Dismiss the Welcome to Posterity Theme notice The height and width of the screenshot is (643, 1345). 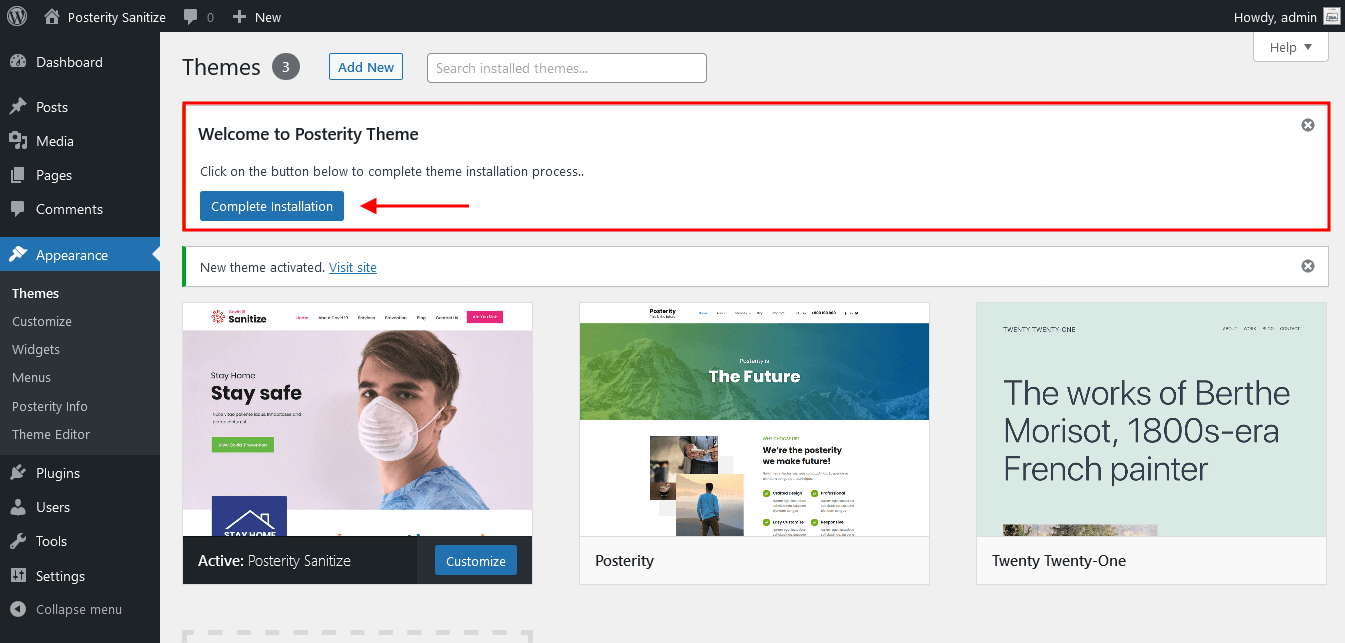(x=1308, y=125)
